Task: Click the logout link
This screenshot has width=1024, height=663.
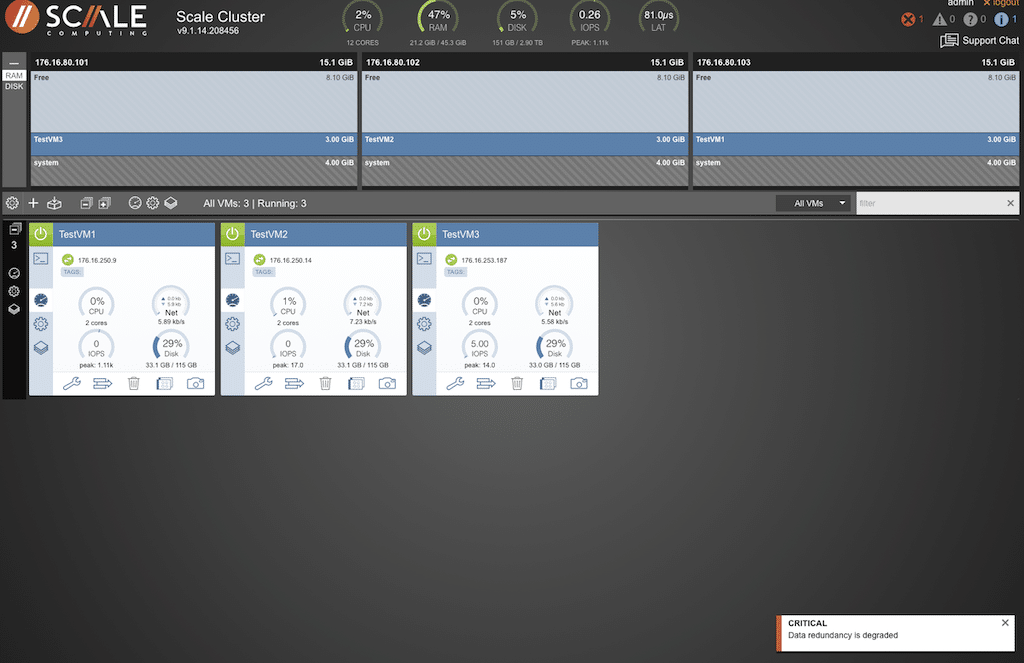Action: click(1000, 3)
